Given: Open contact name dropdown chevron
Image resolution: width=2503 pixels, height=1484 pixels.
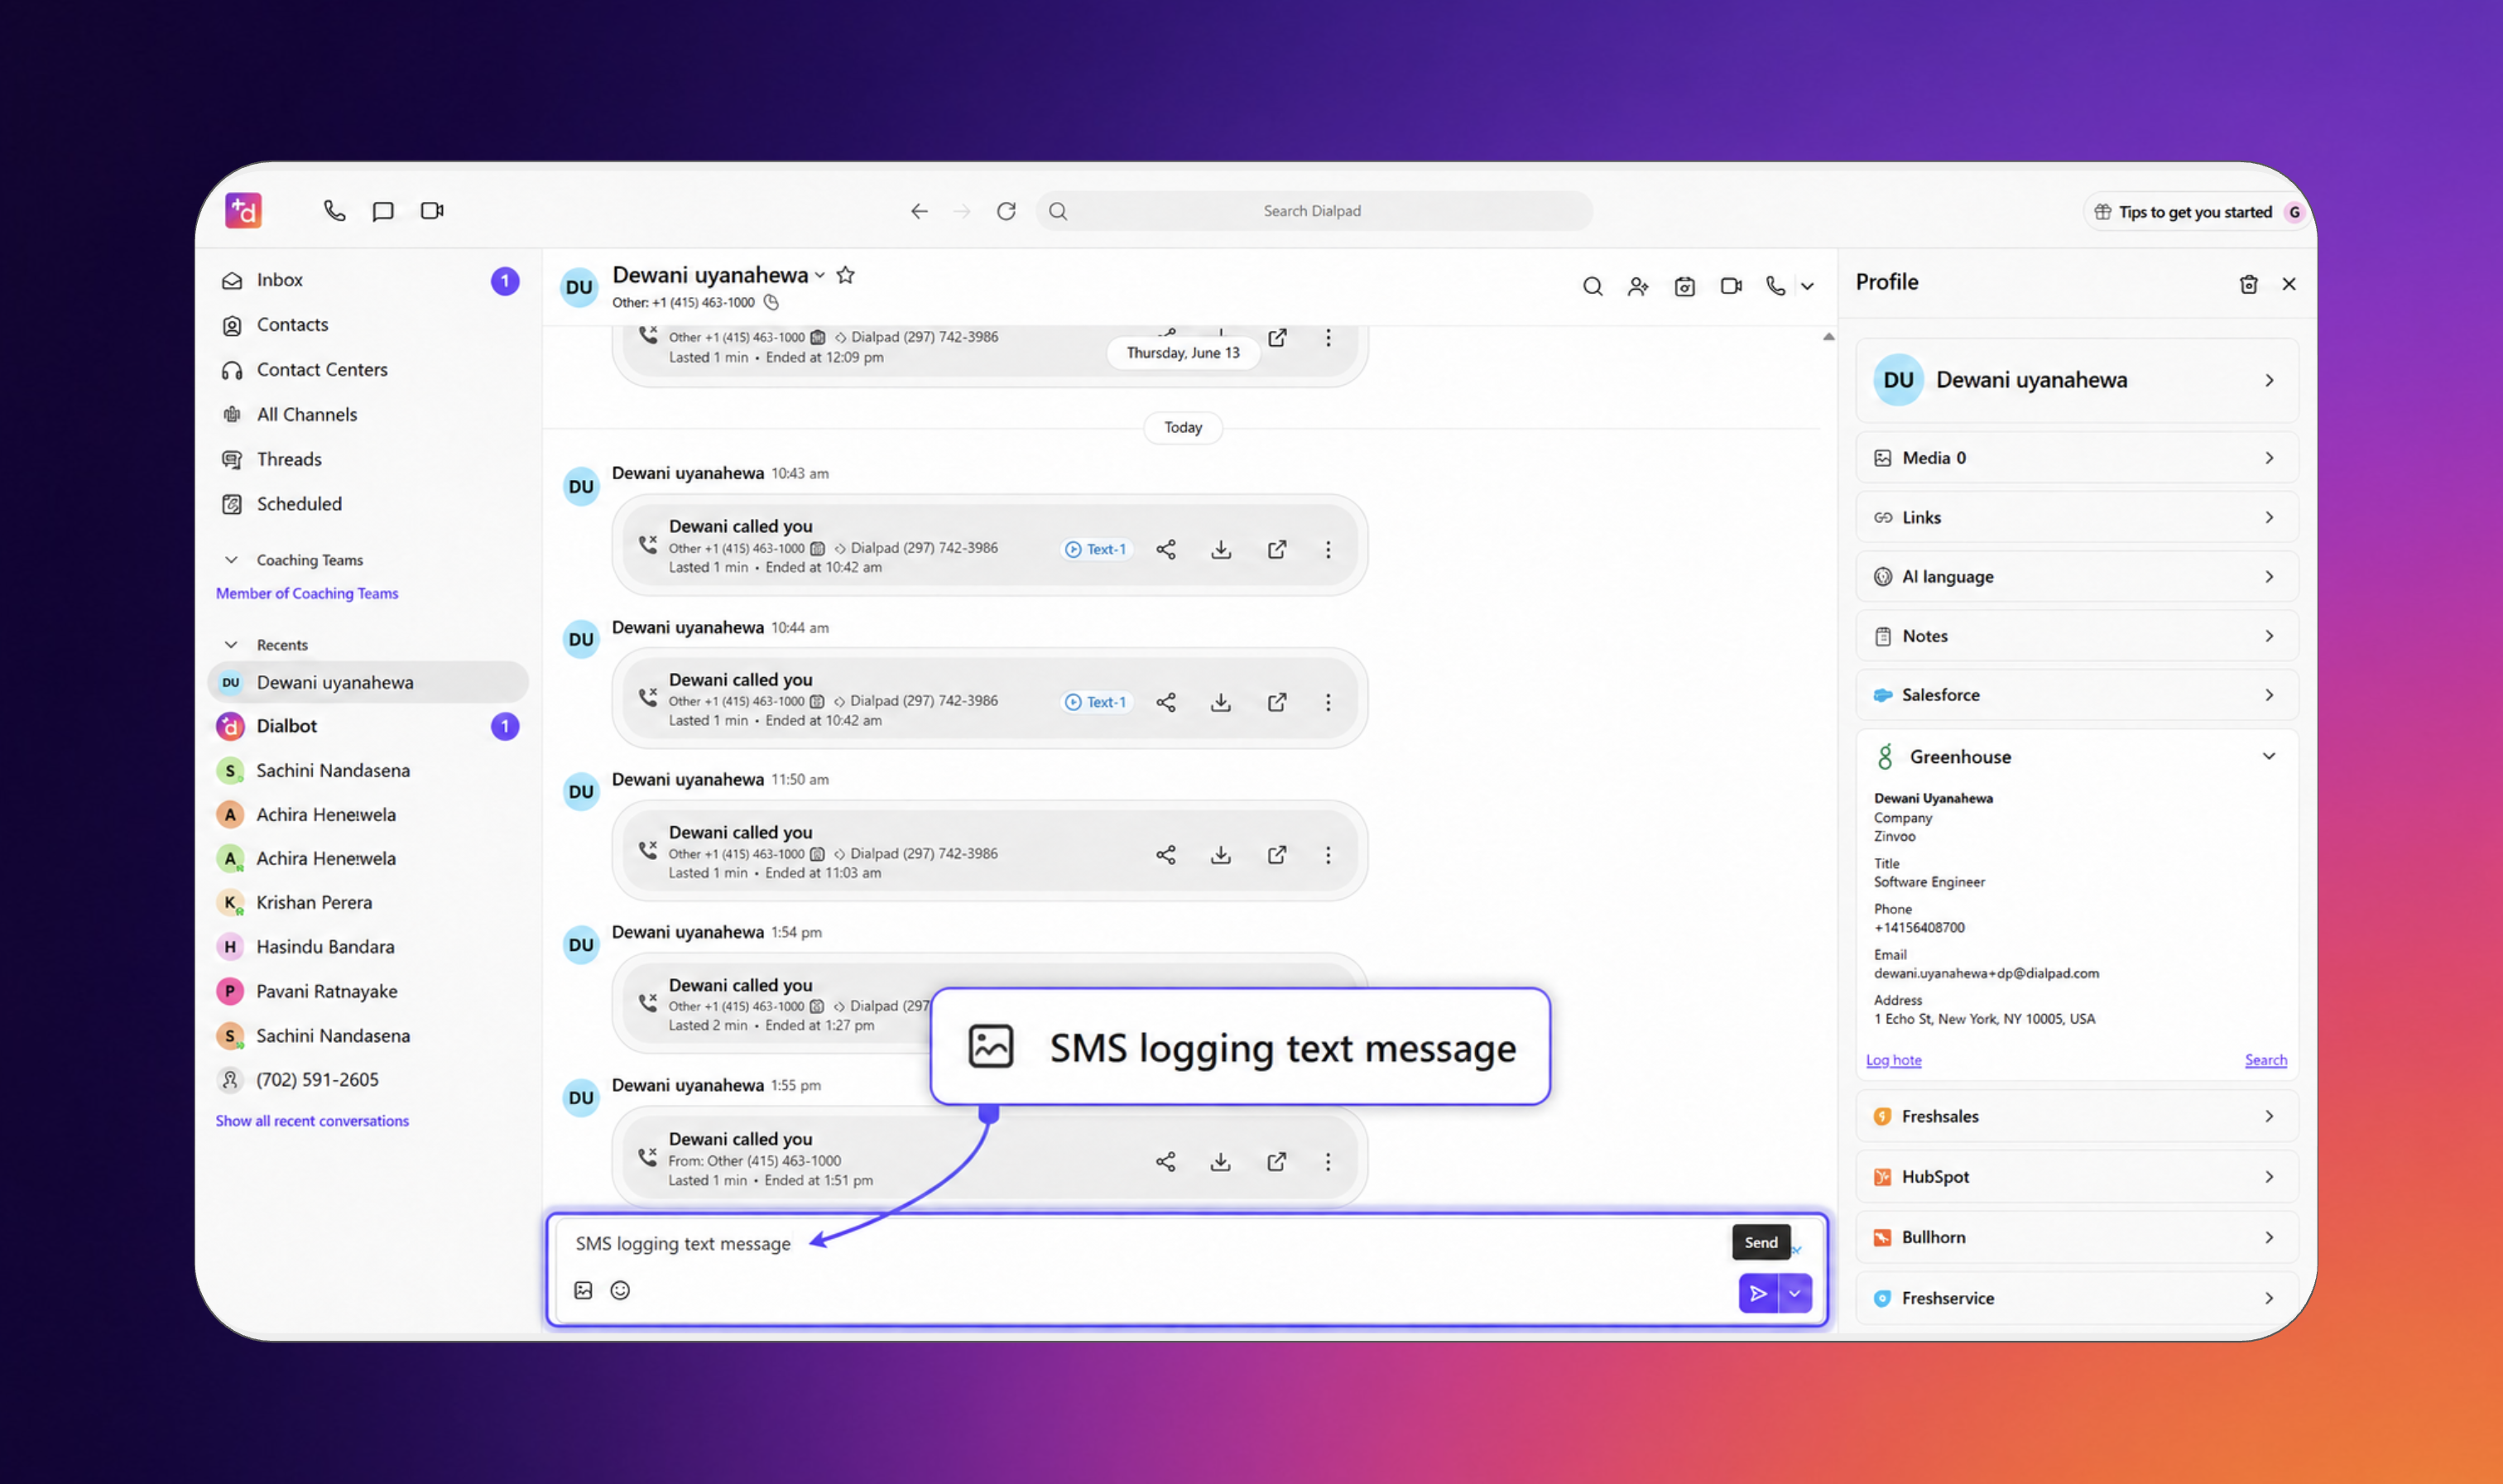Looking at the screenshot, I should pos(820,275).
